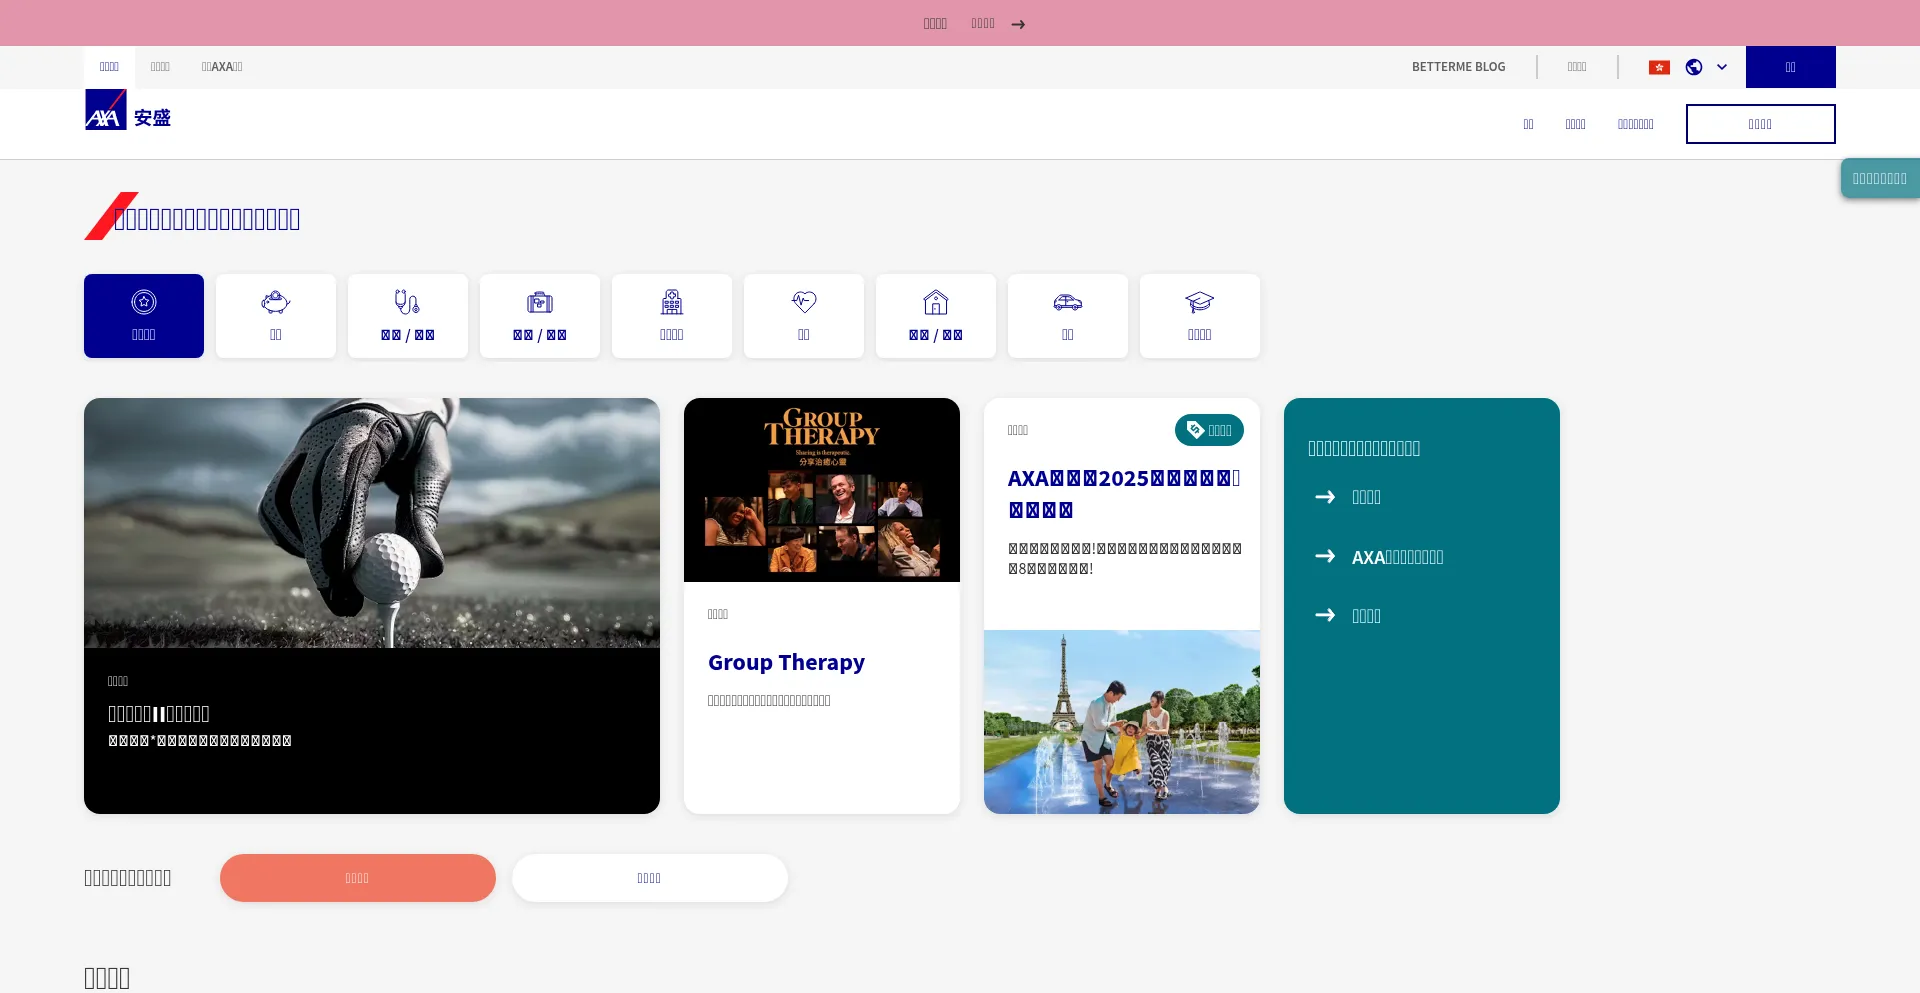
Task: Choose the graduation cap category tile
Action: pos(1200,316)
